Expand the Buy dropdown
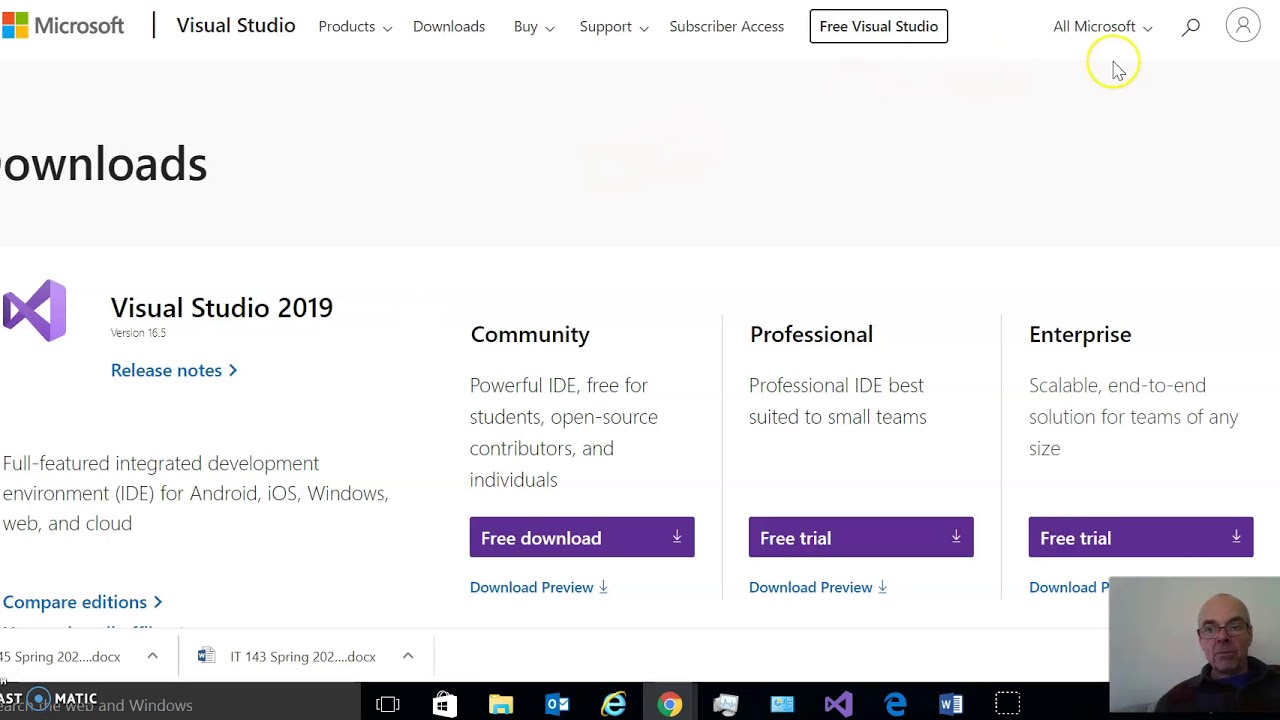 tap(534, 27)
